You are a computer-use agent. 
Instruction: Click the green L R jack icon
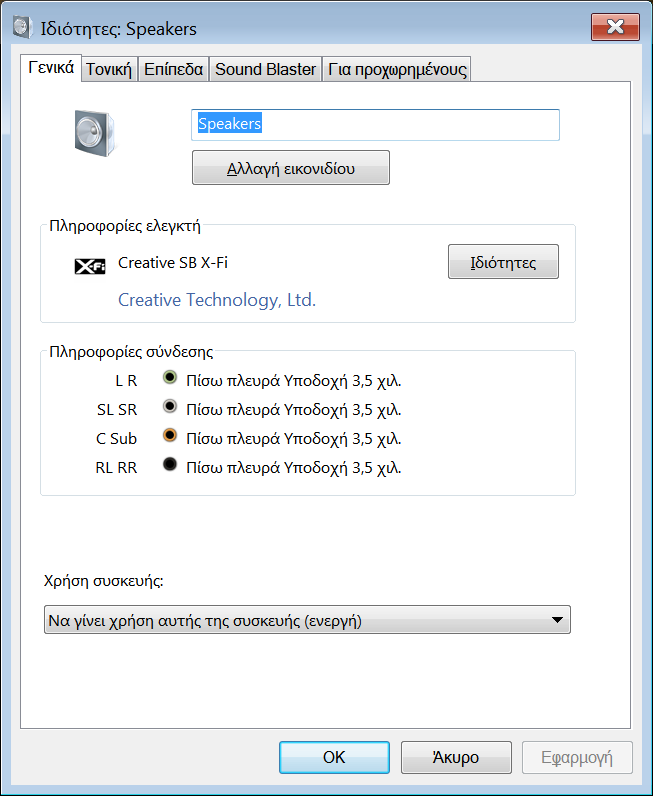tap(170, 378)
